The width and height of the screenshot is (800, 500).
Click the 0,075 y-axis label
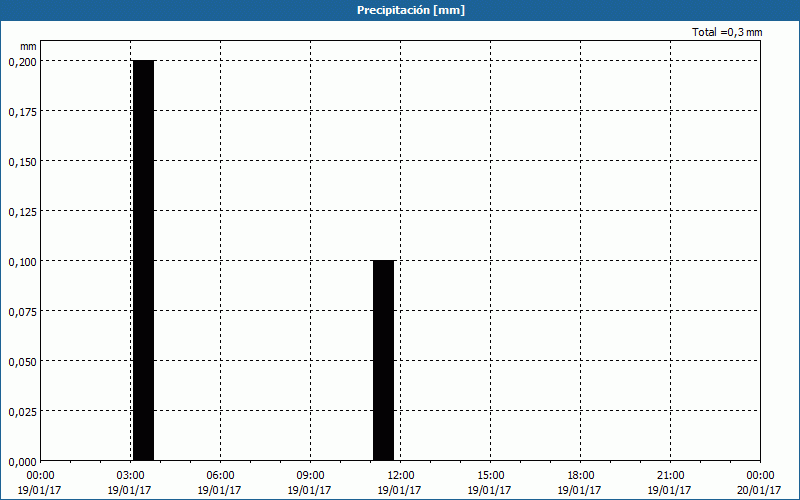tap(22, 311)
